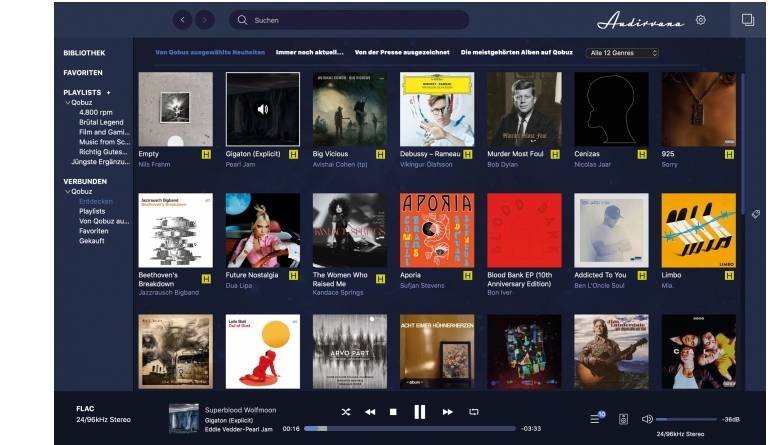Click the magnifier search icon

(x=242, y=20)
